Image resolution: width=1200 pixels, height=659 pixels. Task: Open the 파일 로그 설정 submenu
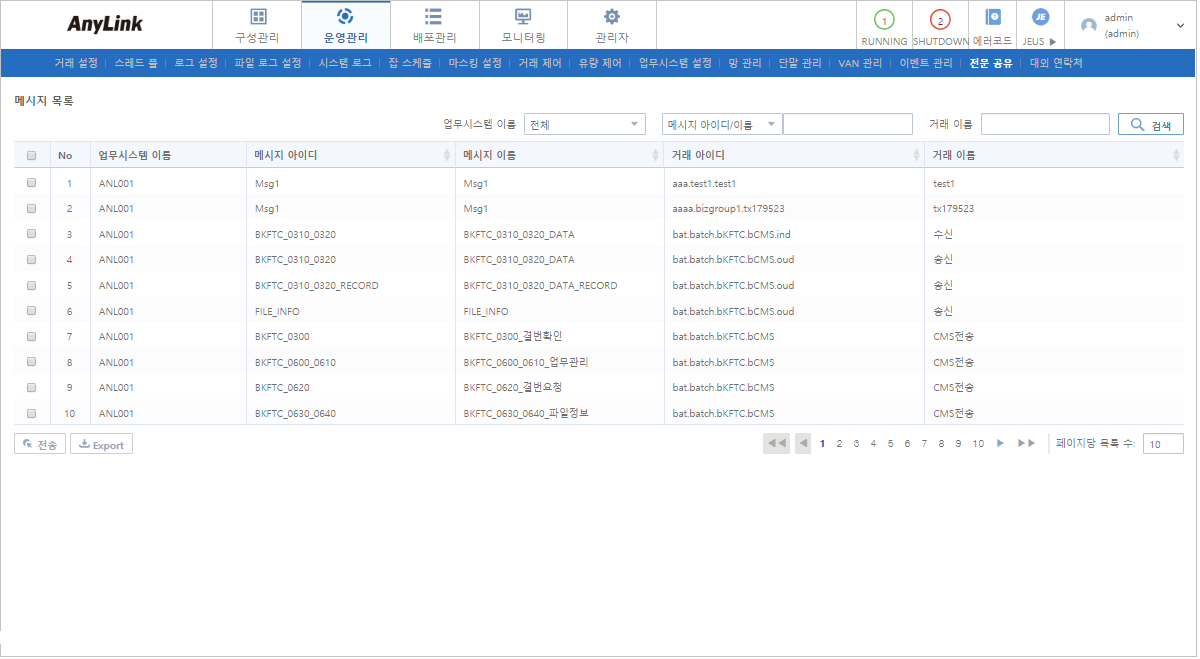coord(268,63)
